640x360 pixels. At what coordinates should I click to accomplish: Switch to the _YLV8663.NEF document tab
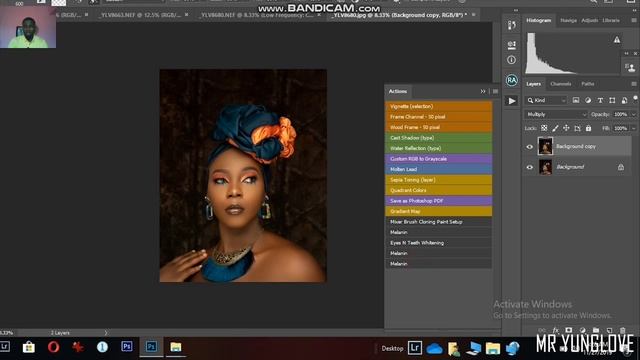pos(140,15)
